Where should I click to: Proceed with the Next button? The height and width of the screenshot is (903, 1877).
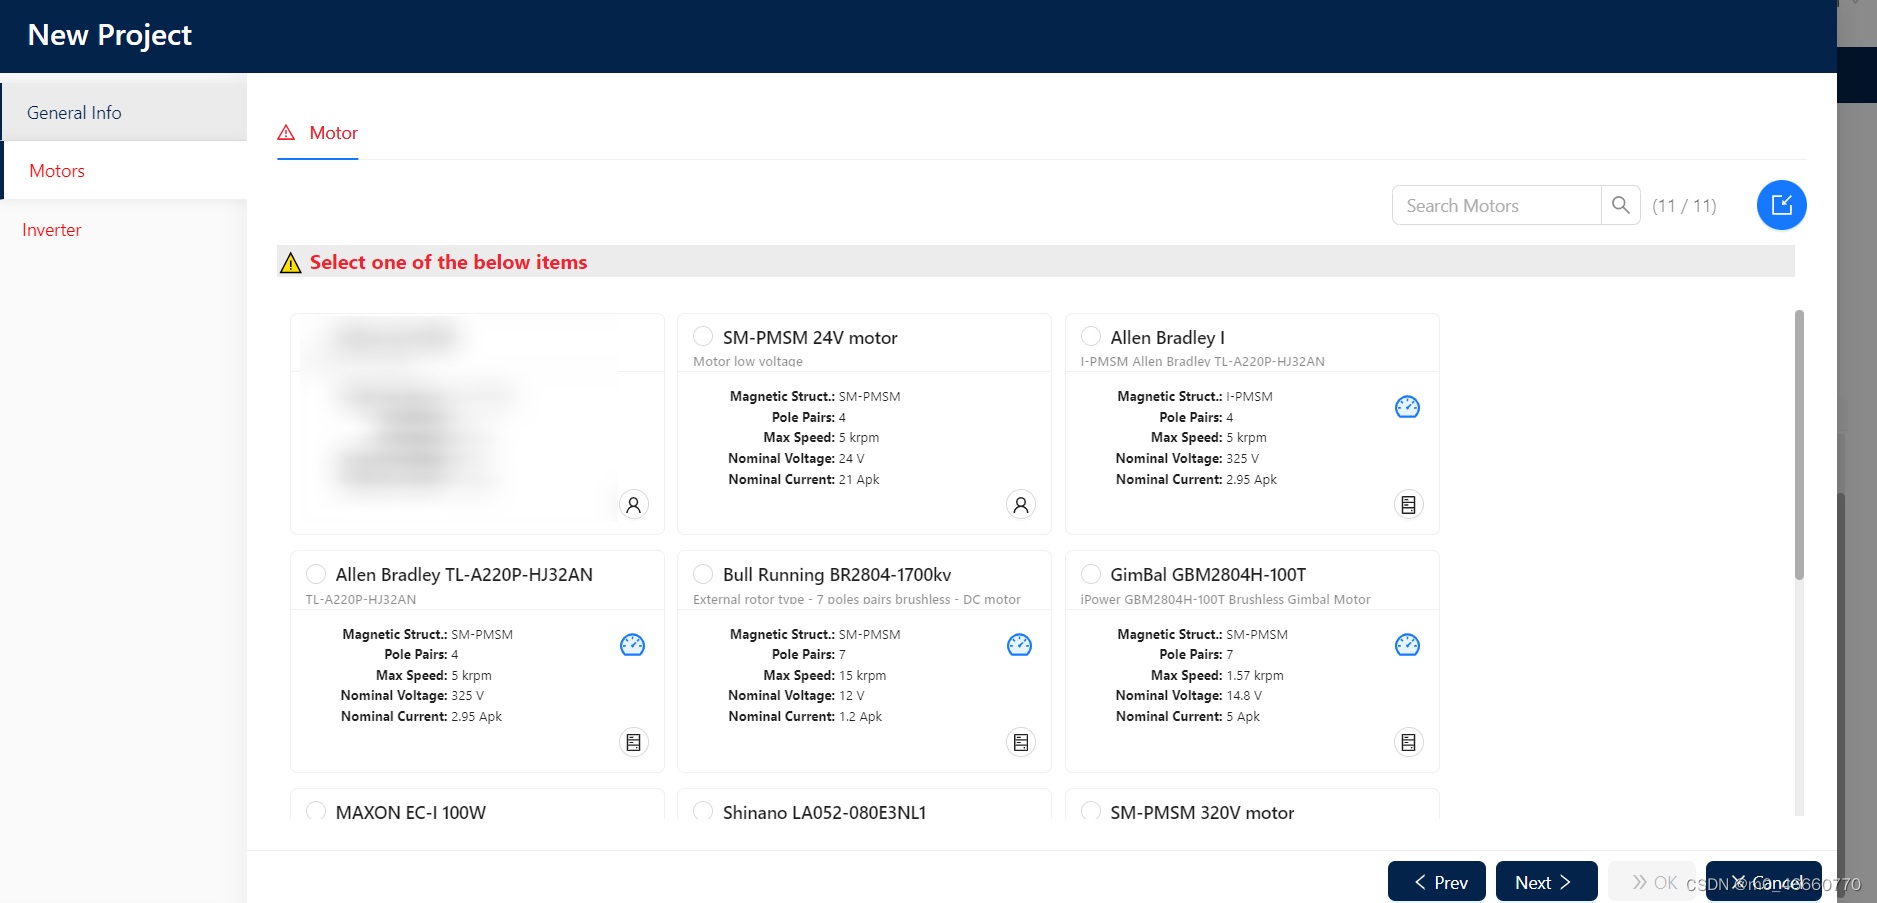pyautogui.click(x=1547, y=881)
